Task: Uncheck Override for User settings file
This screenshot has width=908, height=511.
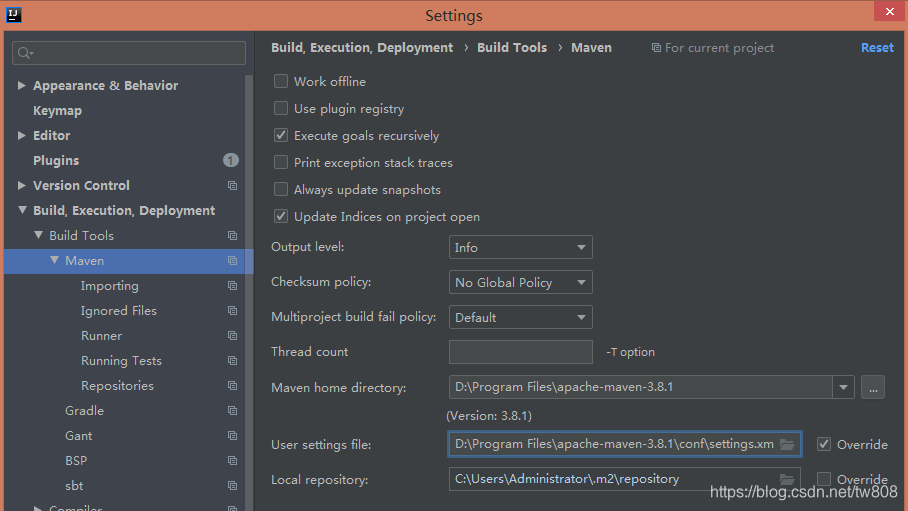Action: [824, 444]
